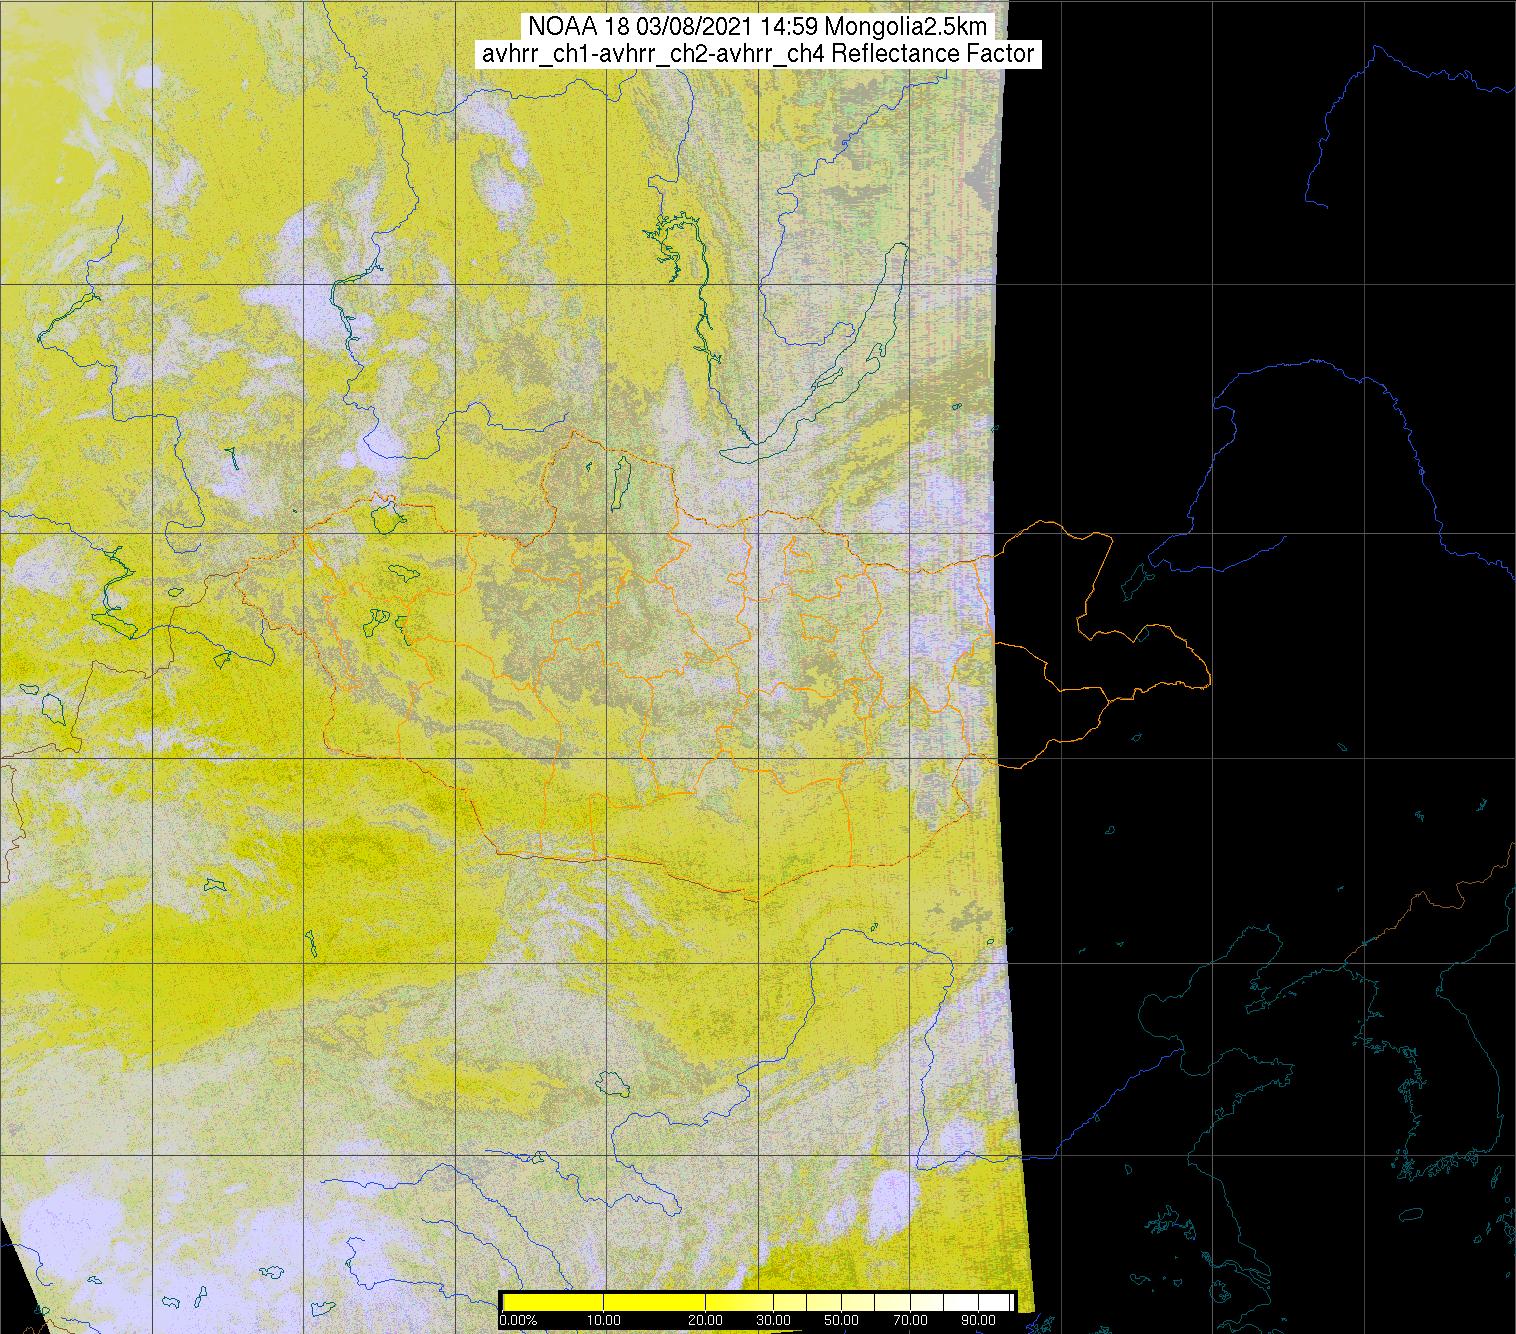
Task: Click the "90.00" color bar label
Action: click(x=978, y=1320)
